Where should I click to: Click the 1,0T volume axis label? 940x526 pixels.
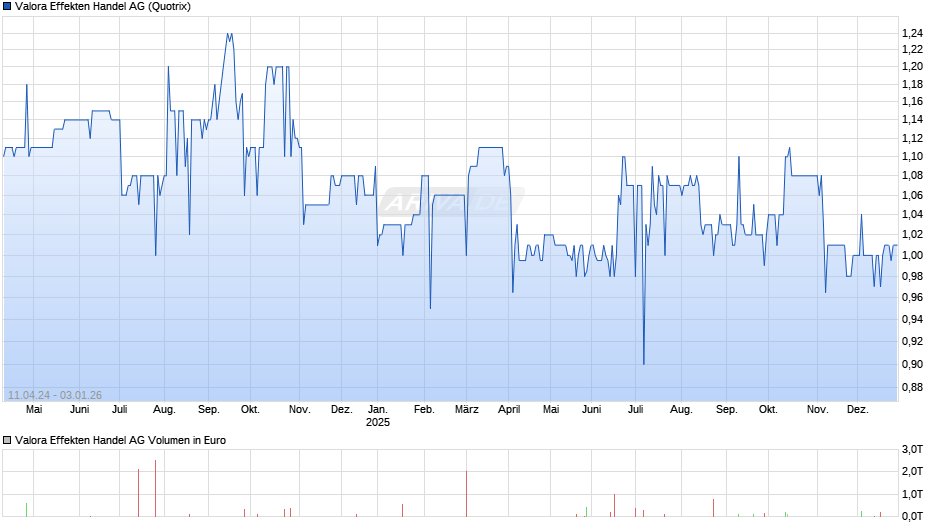pos(912,494)
